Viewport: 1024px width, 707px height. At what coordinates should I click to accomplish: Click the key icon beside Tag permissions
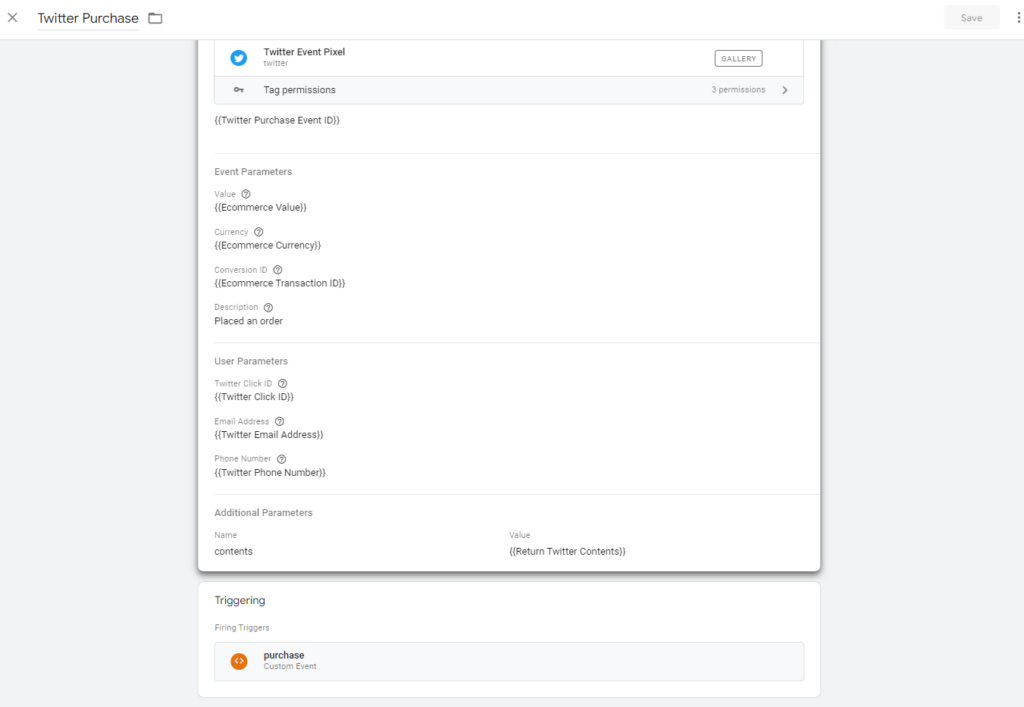[x=239, y=90]
